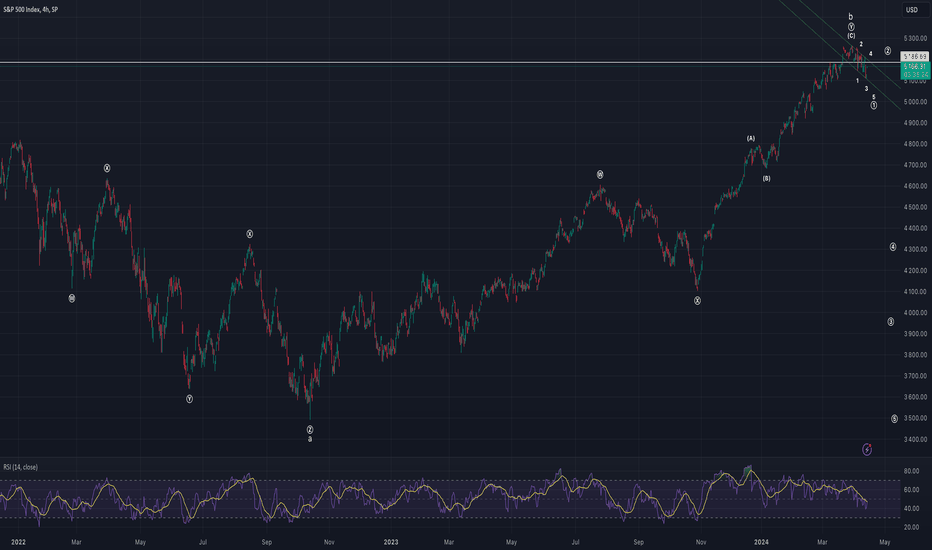This screenshot has height=550, width=932.
Task: Click circled 4 projection label near 4300
Action: tap(893, 247)
